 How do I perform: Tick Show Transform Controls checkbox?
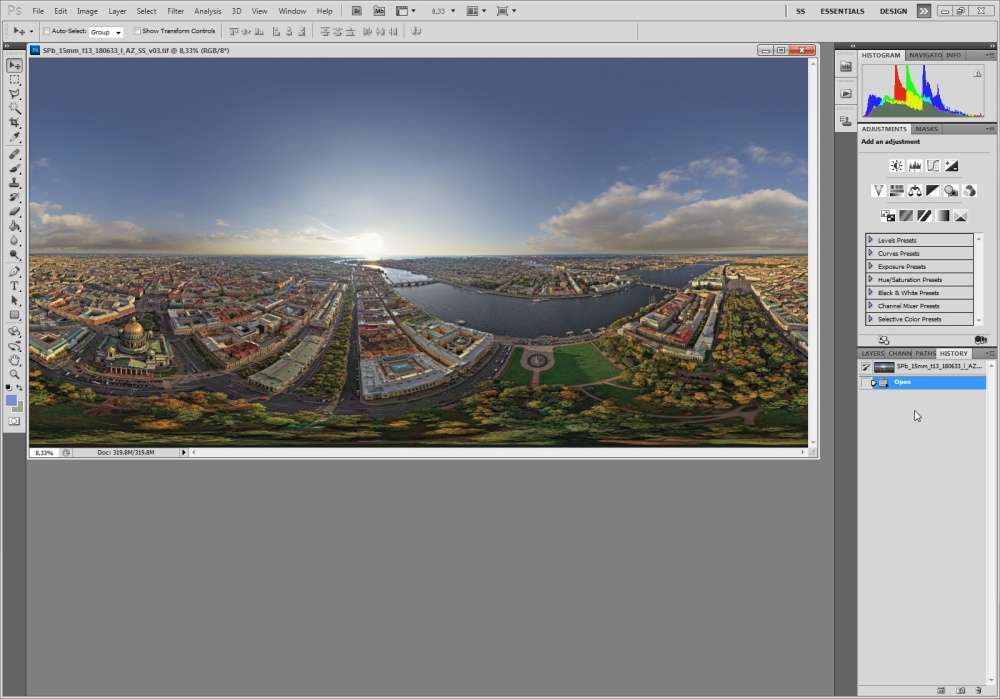pyautogui.click(x=137, y=31)
